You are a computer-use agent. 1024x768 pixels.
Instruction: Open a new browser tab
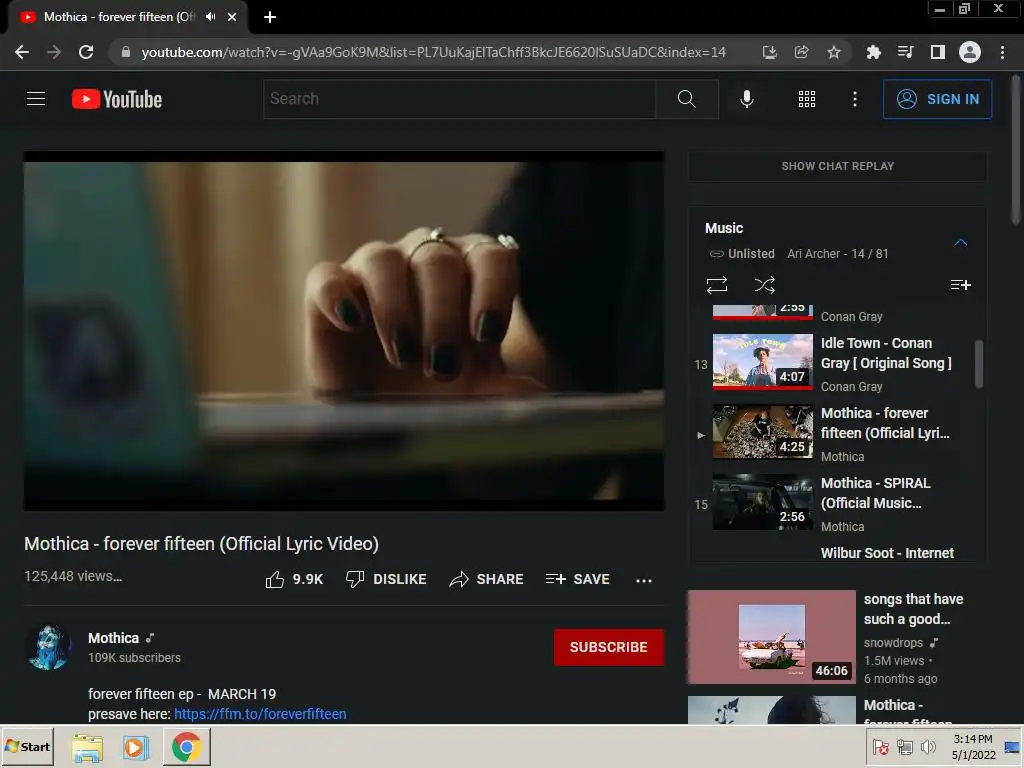click(270, 17)
